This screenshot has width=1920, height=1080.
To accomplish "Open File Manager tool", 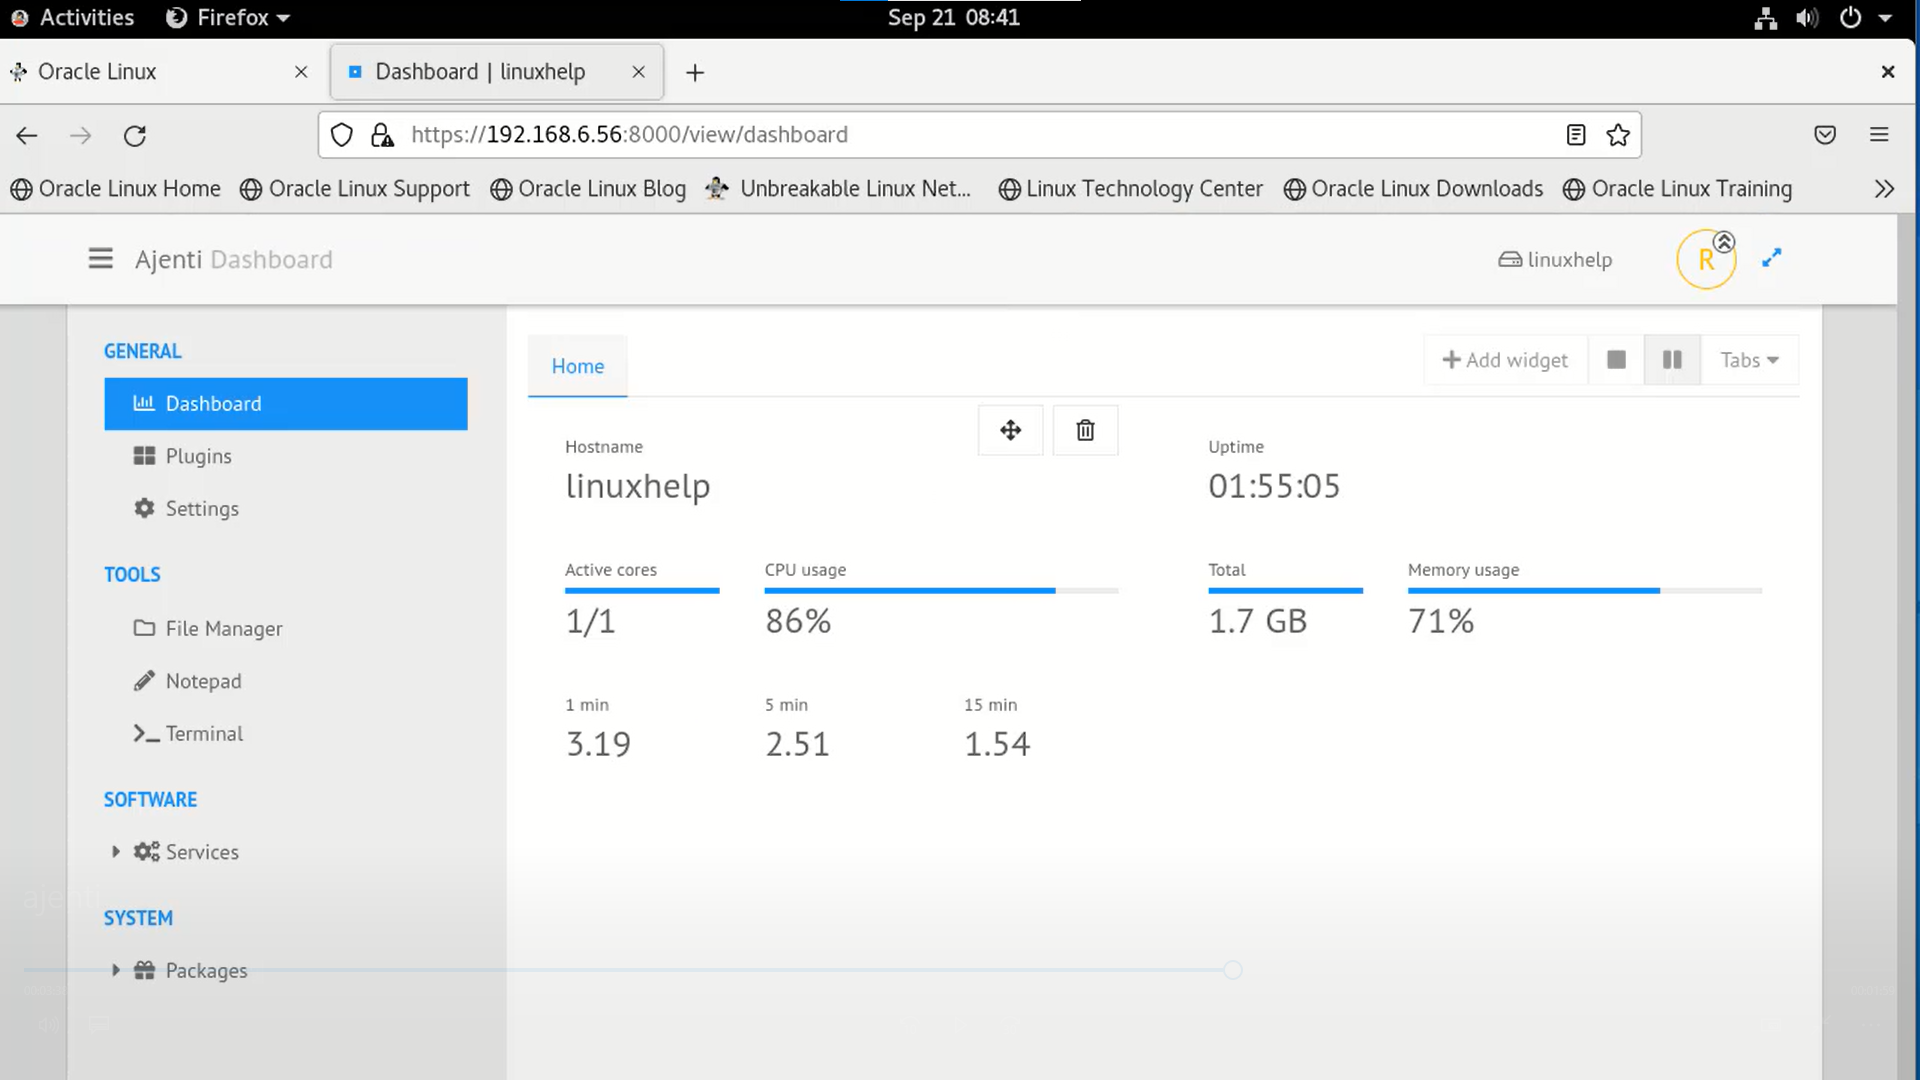I will [286, 628].
